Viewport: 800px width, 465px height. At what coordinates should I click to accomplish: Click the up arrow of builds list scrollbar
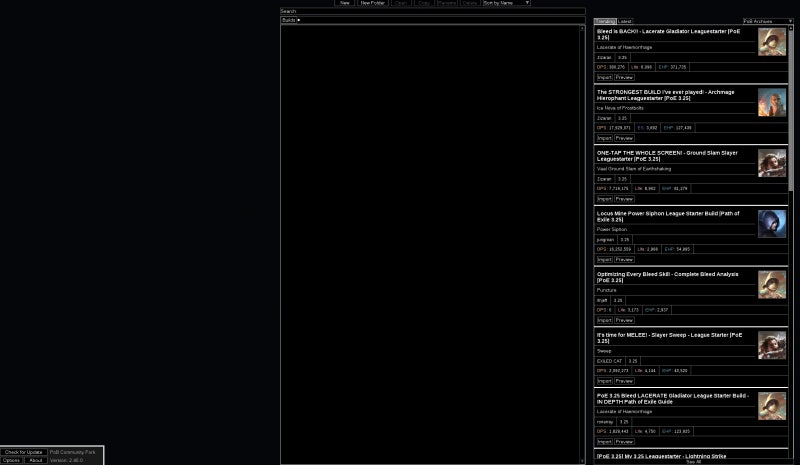(x=582, y=28)
